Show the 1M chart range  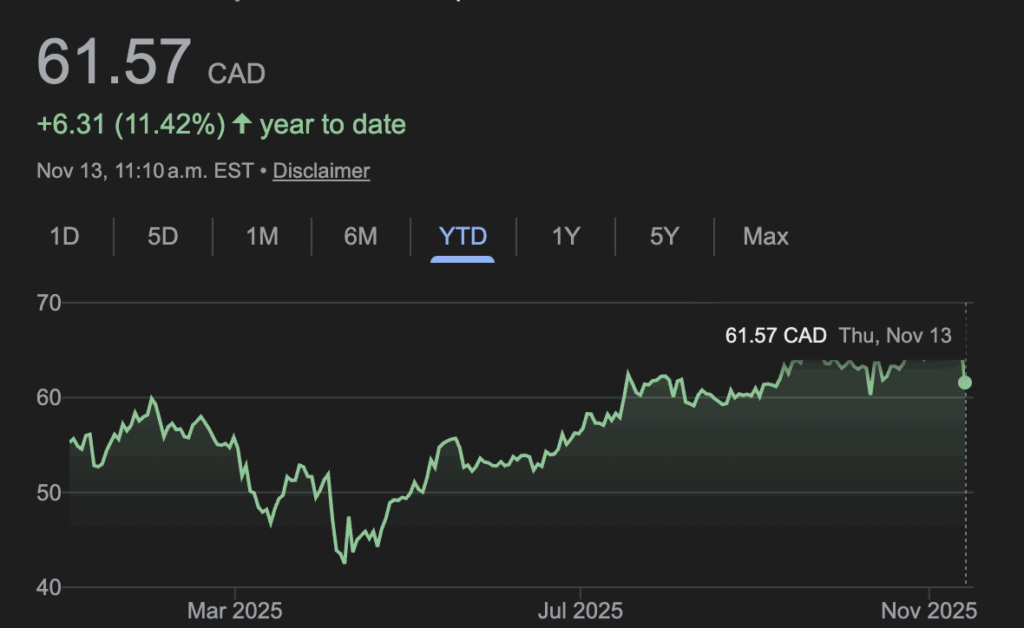[262, 237]
